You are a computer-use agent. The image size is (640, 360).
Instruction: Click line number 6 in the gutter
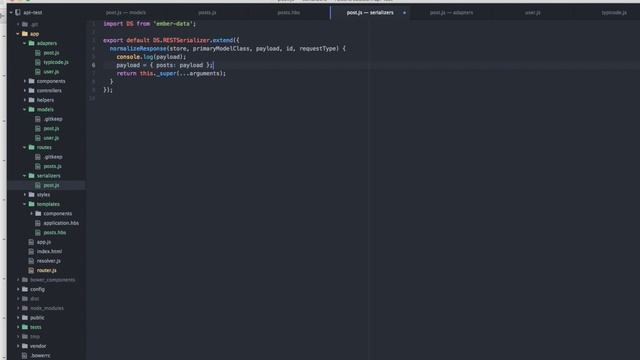pyautogui.click(x=93, y=65)
